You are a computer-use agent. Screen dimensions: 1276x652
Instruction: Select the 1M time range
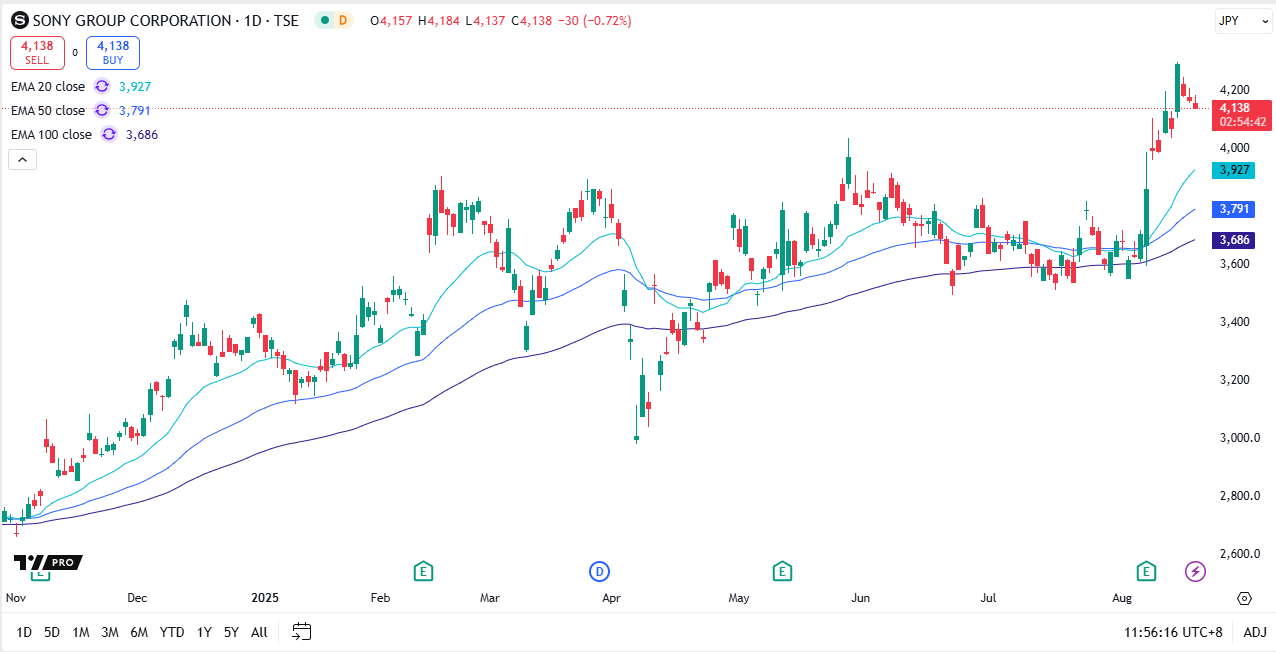pos(81,632)
